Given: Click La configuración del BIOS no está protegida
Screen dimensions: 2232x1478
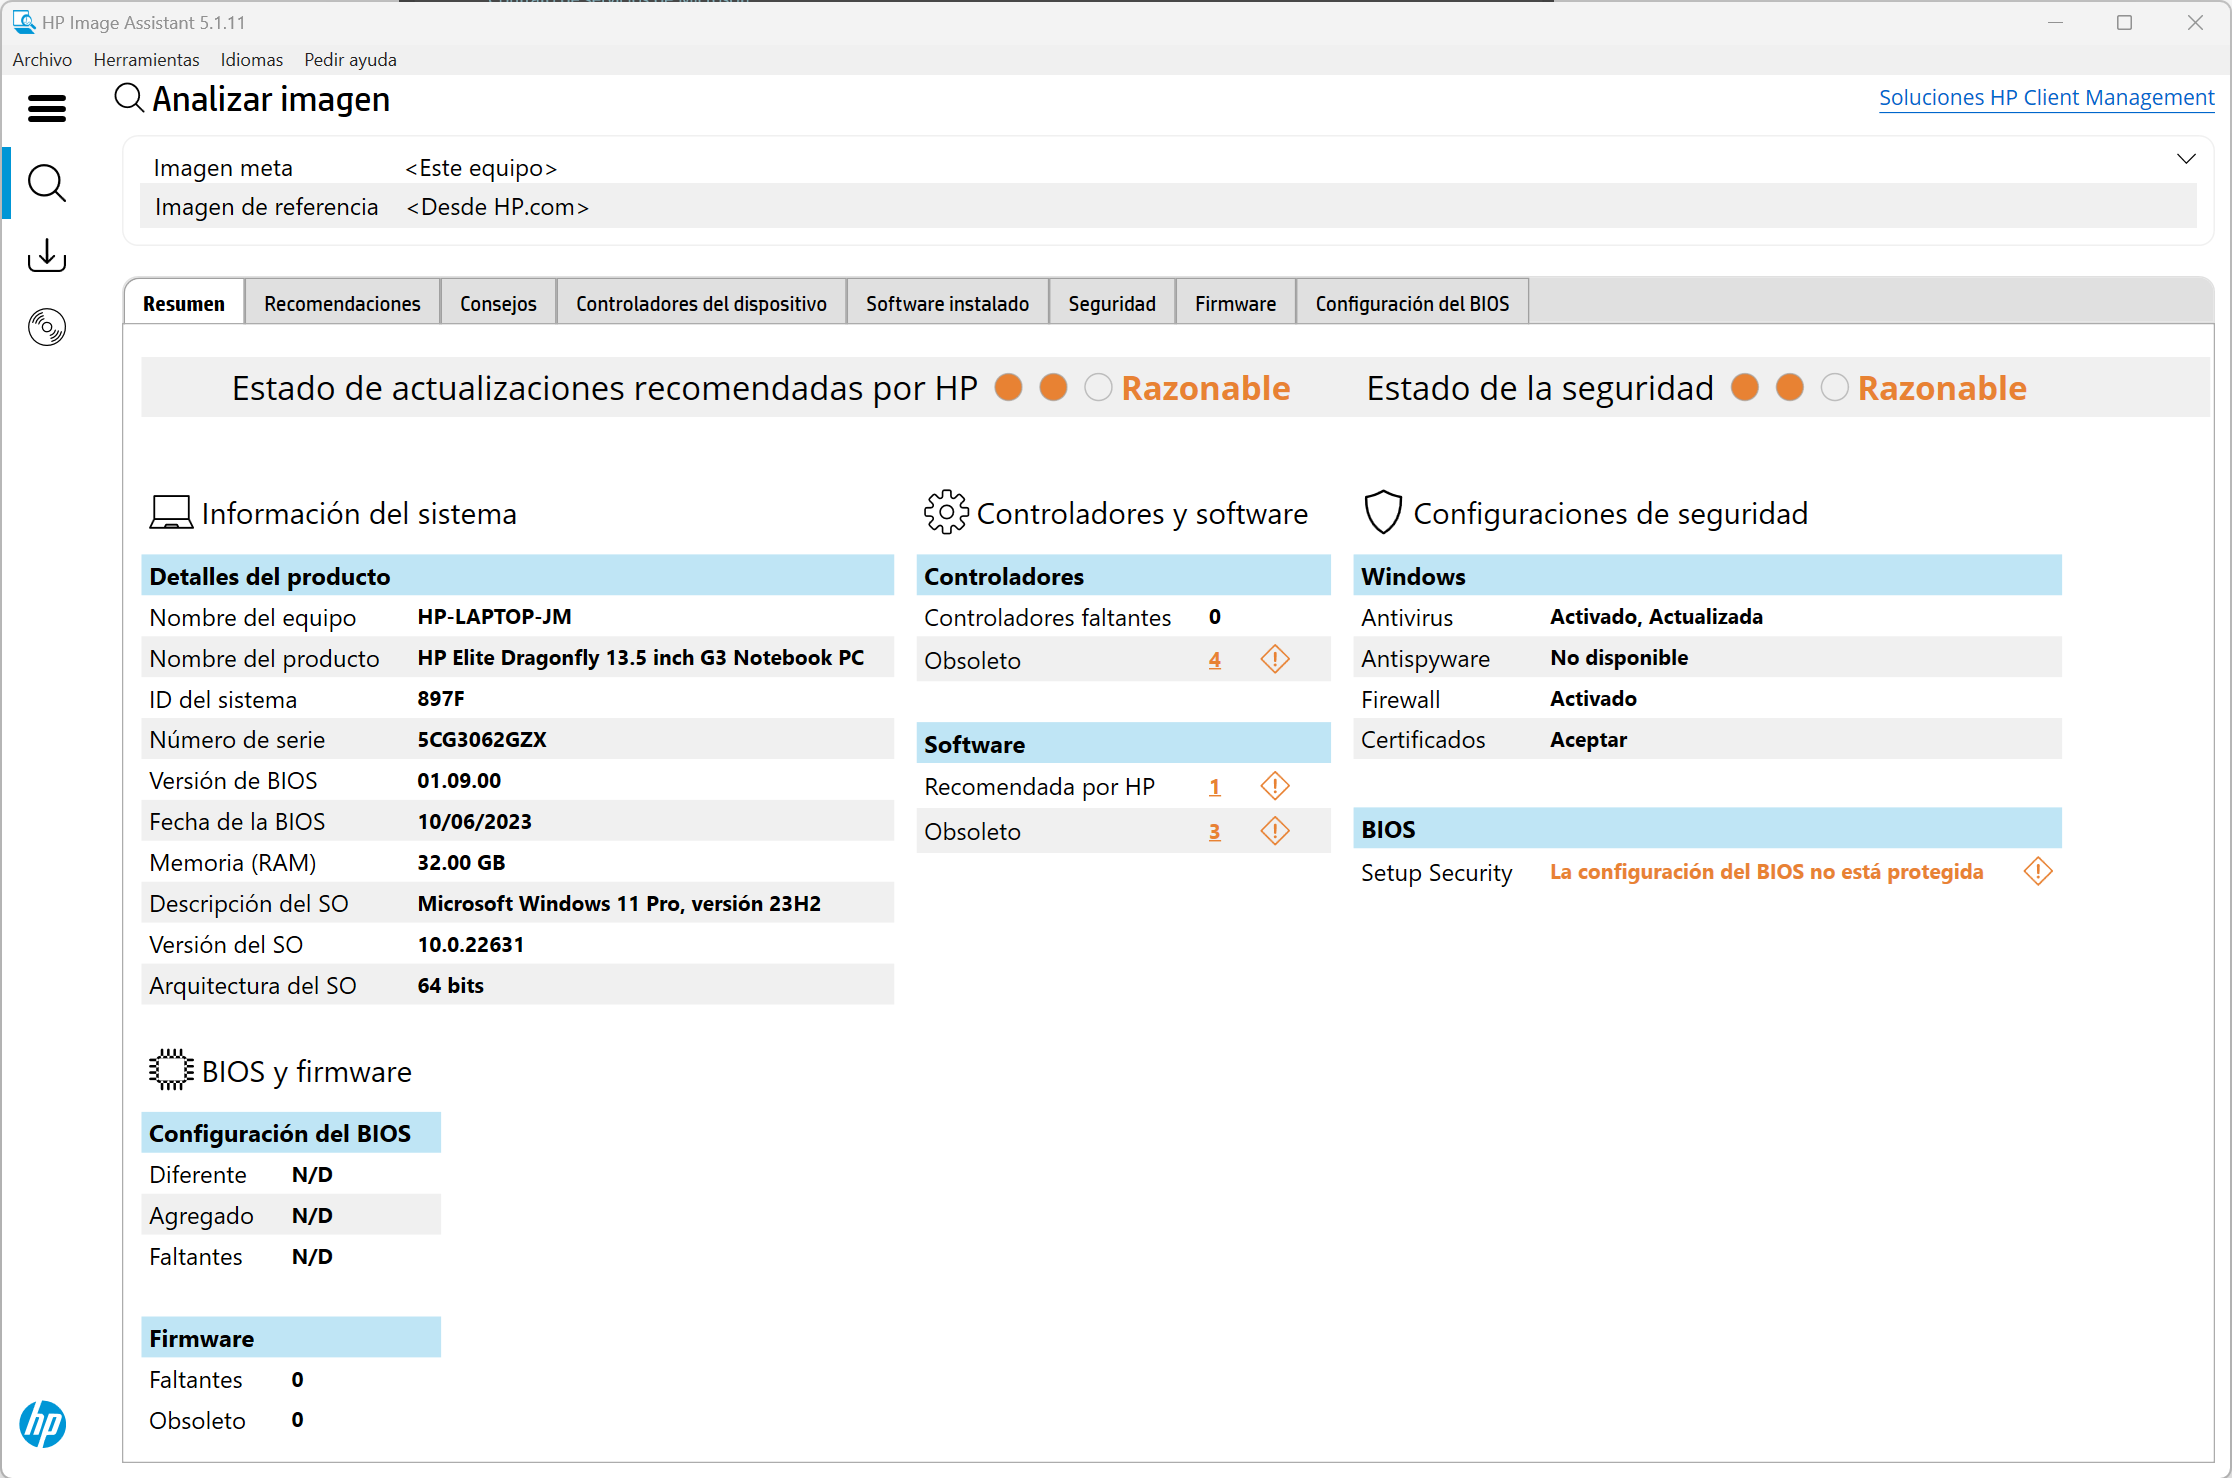Looking at the screenshot, I should (1766, 872).
